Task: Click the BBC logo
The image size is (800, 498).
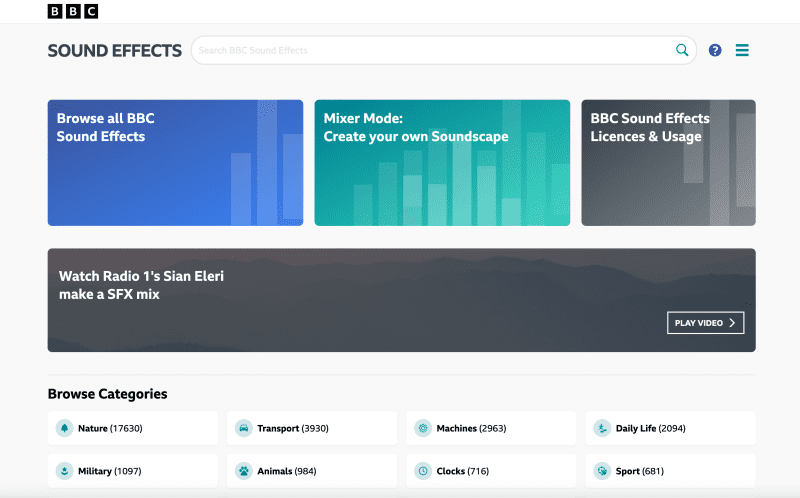Action: pyautogui.click(x=72, y=11)
